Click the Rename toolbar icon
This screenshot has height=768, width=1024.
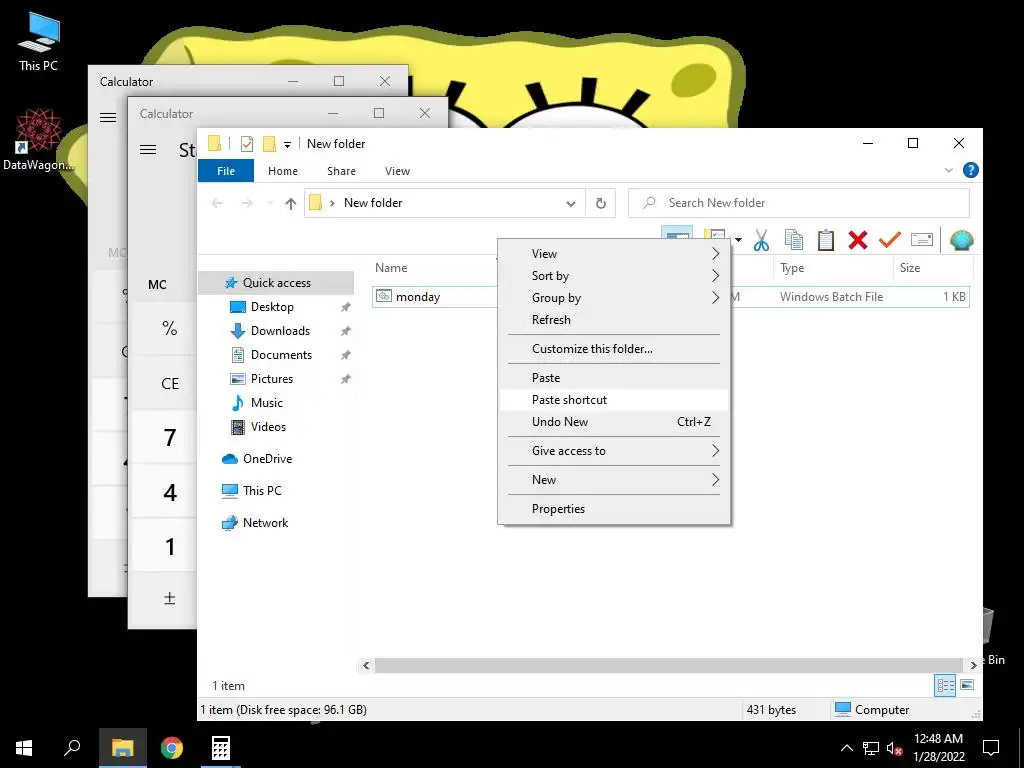[921, 240]
